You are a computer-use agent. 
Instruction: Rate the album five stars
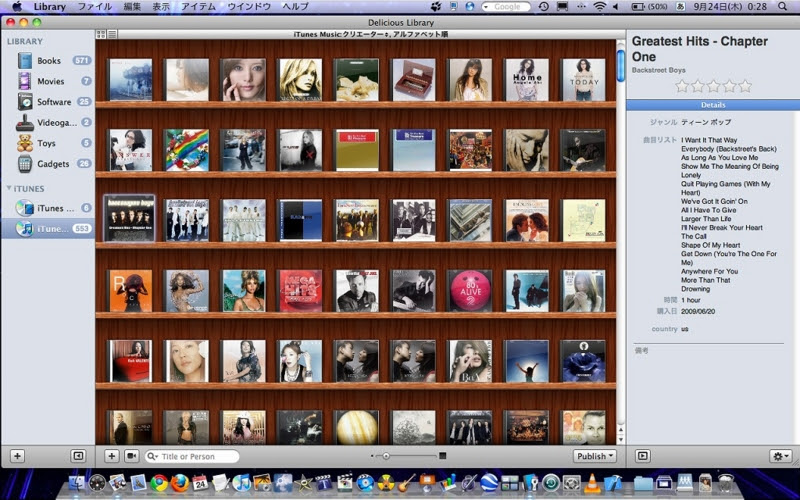click(745, 86)
